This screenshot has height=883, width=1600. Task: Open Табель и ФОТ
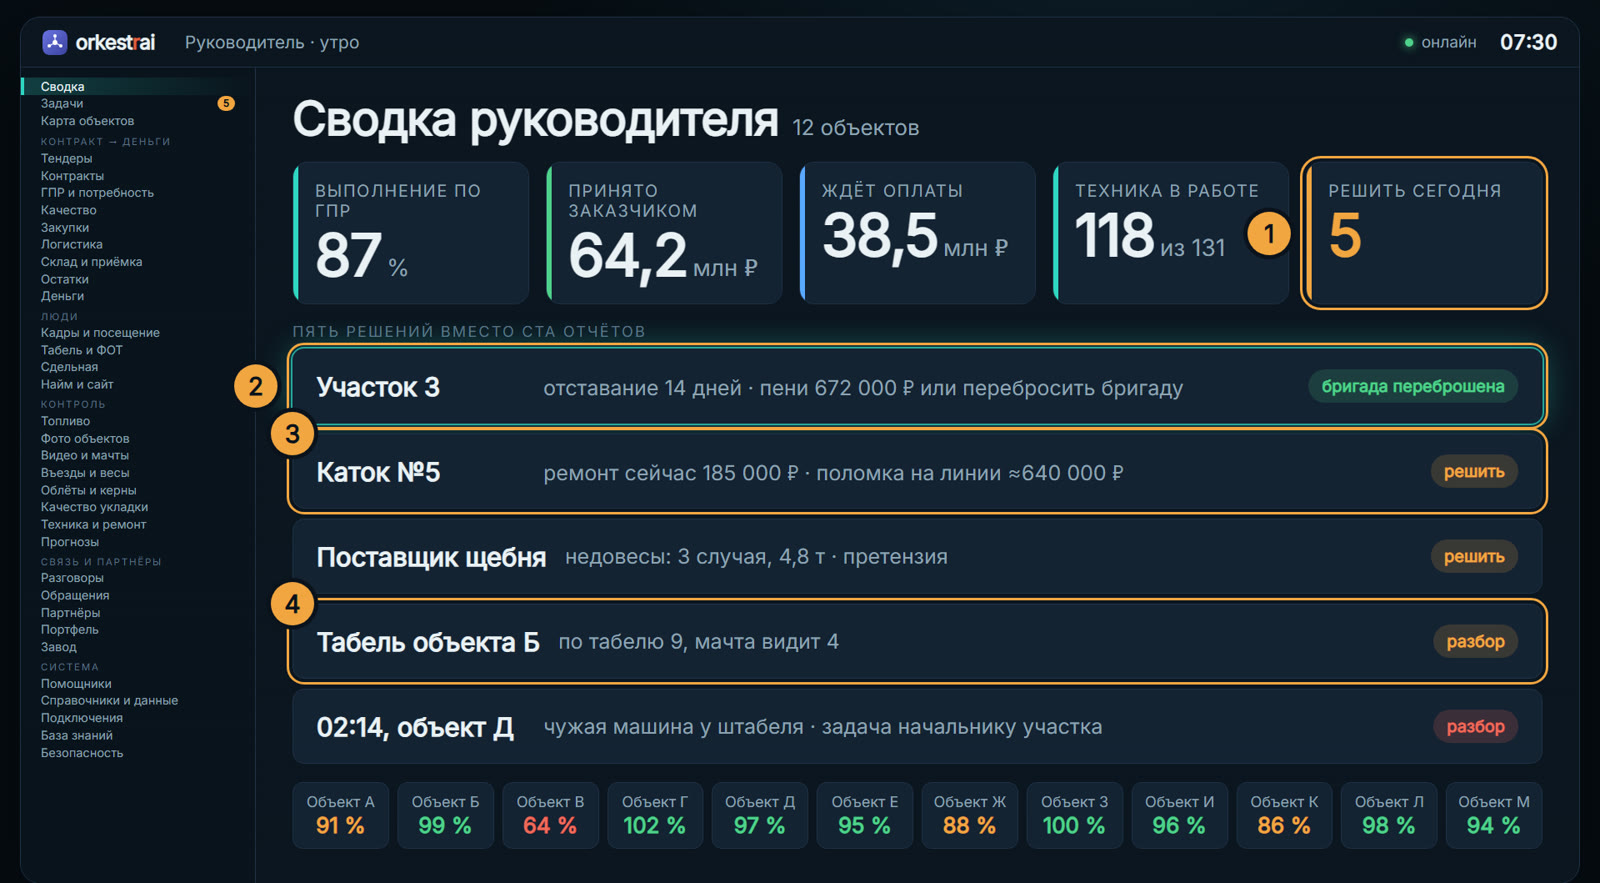81,350
